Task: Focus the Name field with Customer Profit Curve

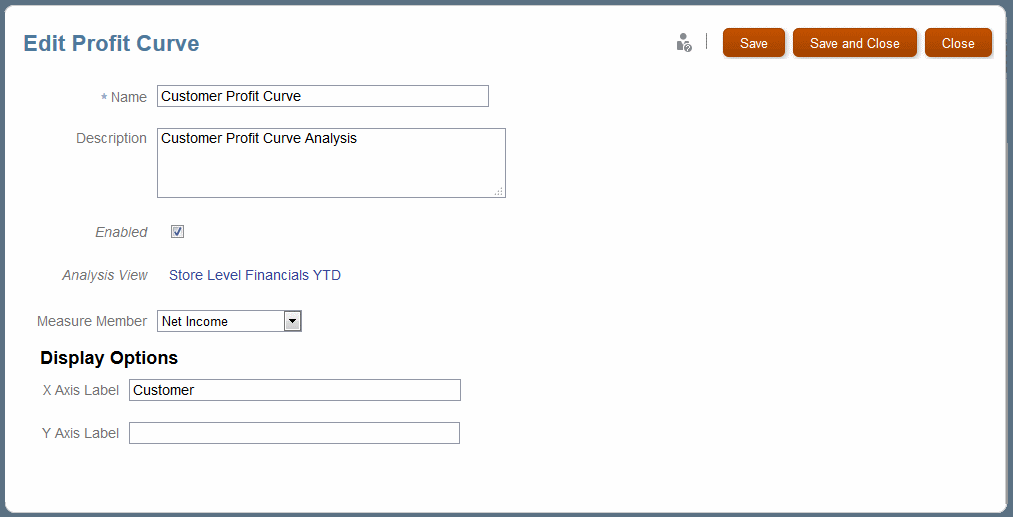Action: point(323,96)
